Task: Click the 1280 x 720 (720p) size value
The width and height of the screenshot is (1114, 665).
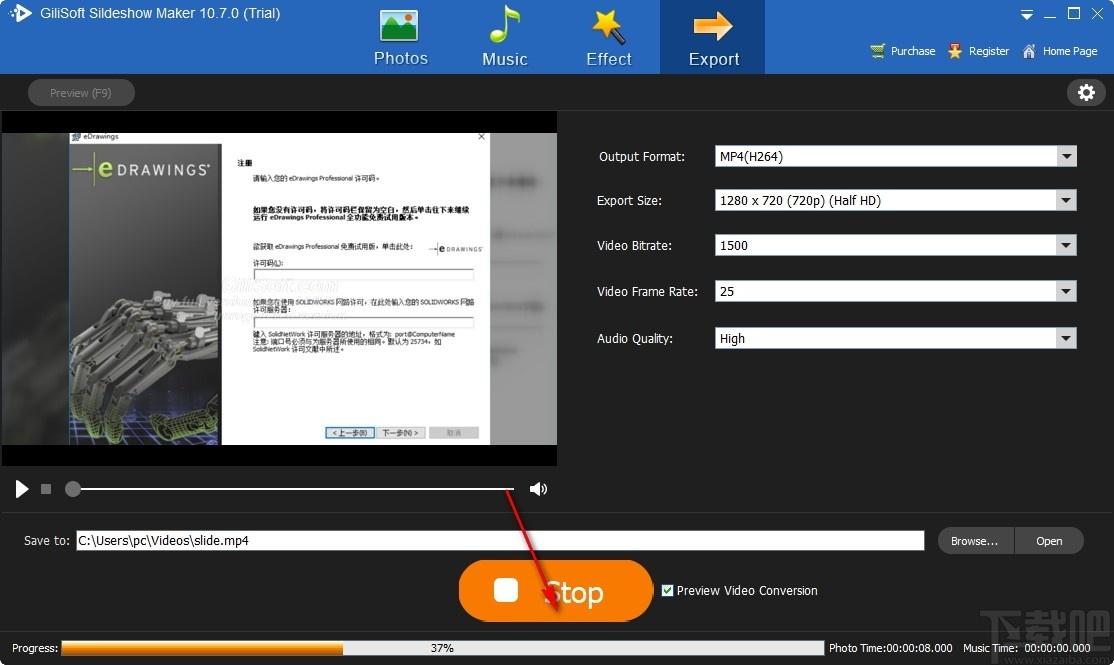Action: 800,200
